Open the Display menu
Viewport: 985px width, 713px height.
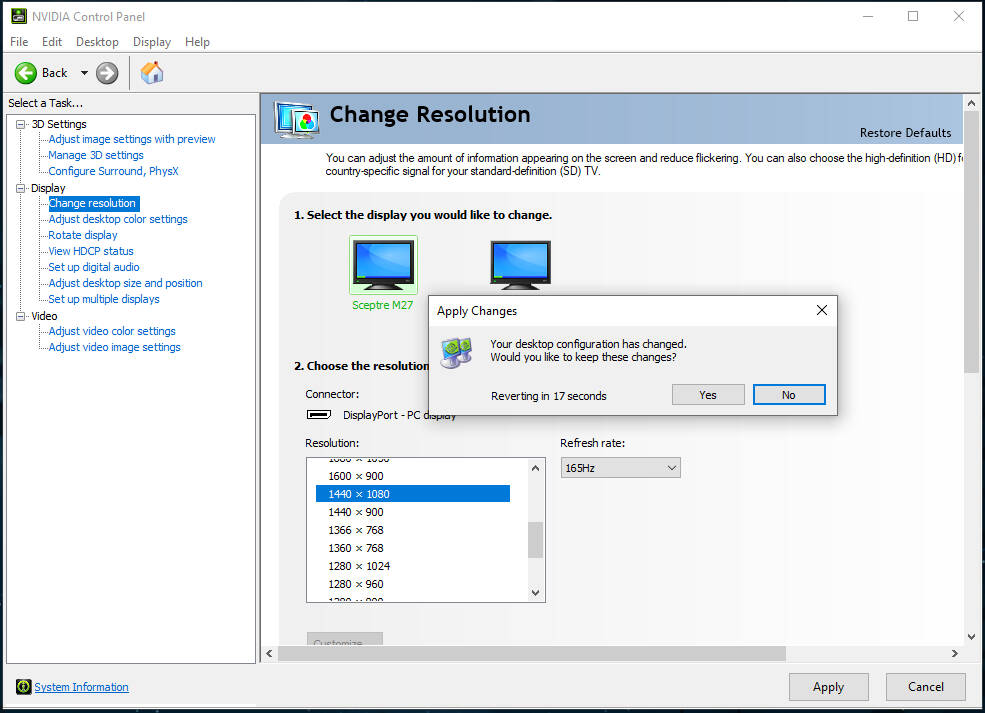[151, 42]
